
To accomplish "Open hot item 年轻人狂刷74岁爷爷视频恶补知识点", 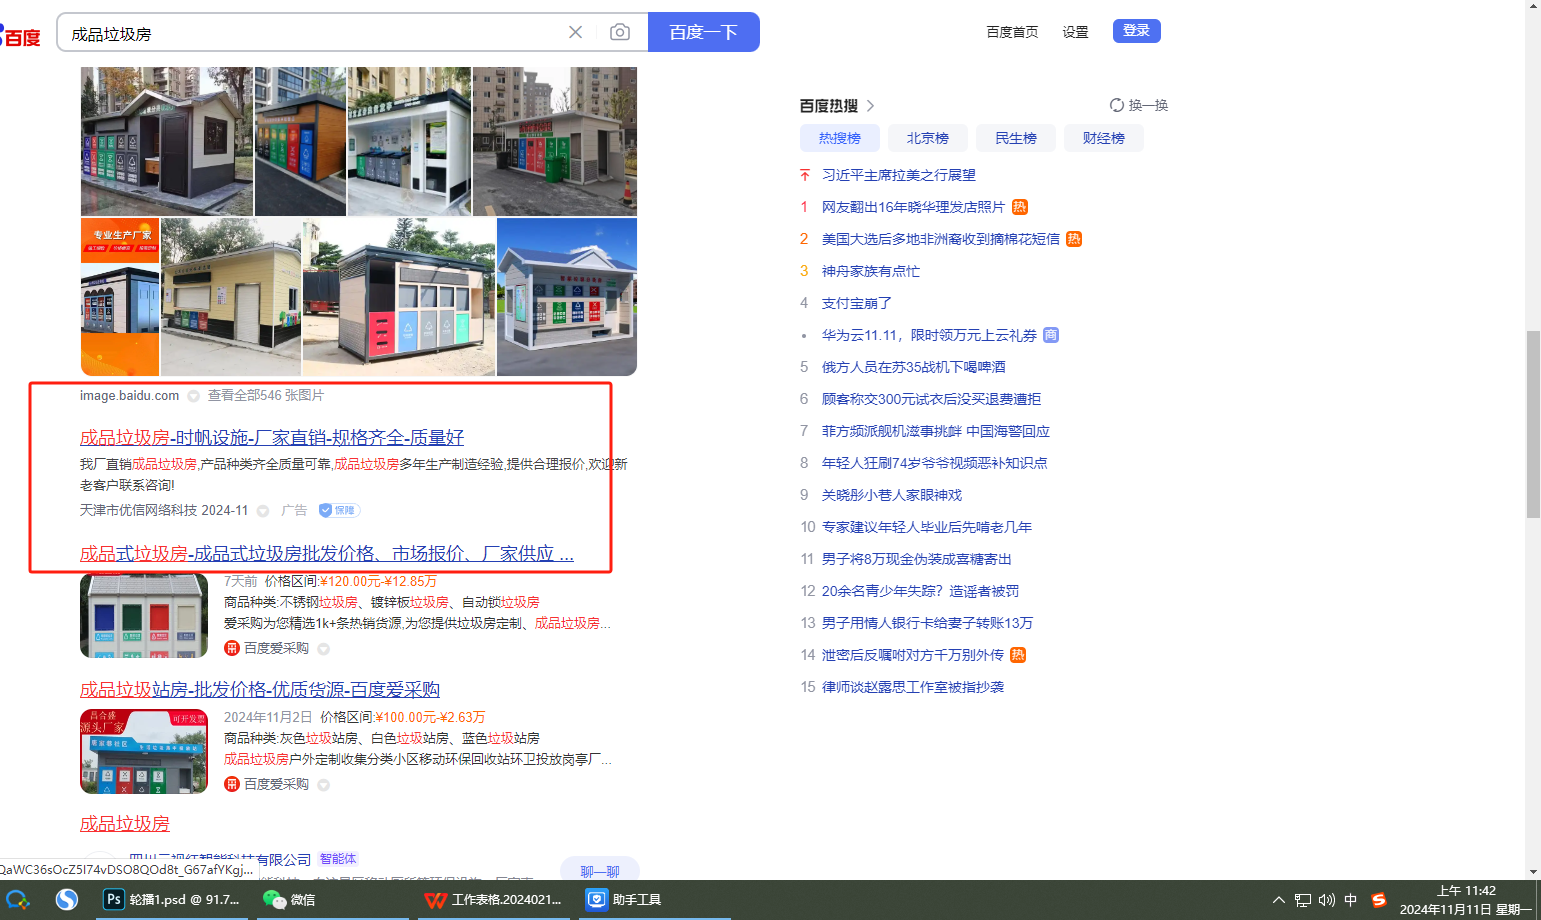I will 934,463.
